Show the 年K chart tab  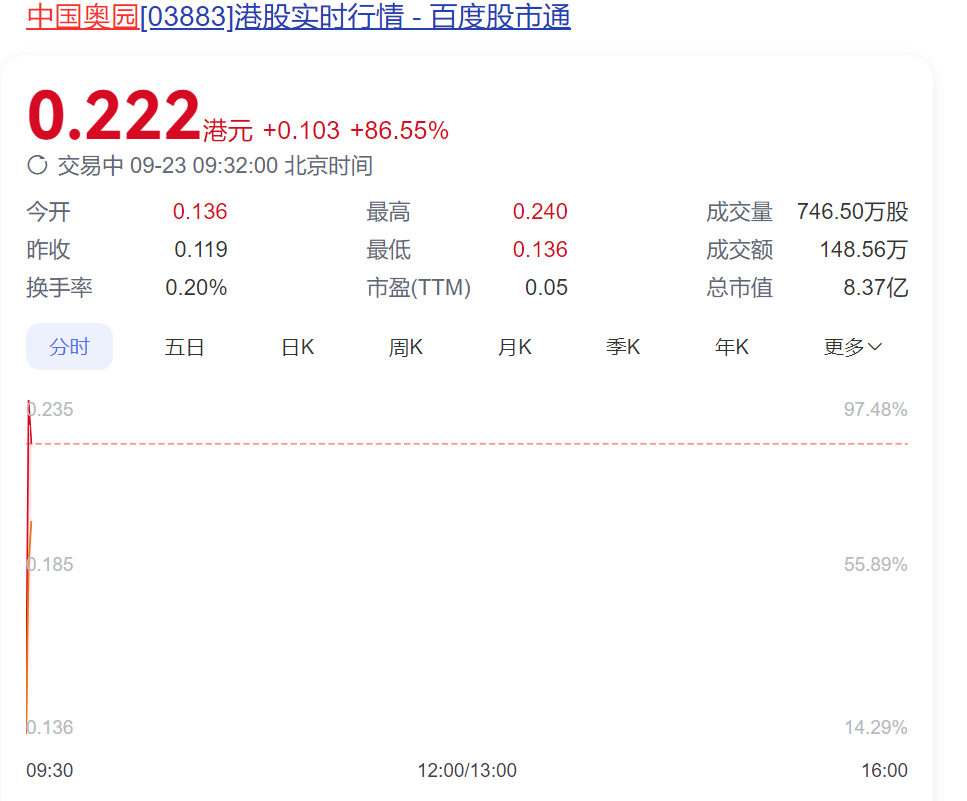pyautogui.click(x=732, y=347)
